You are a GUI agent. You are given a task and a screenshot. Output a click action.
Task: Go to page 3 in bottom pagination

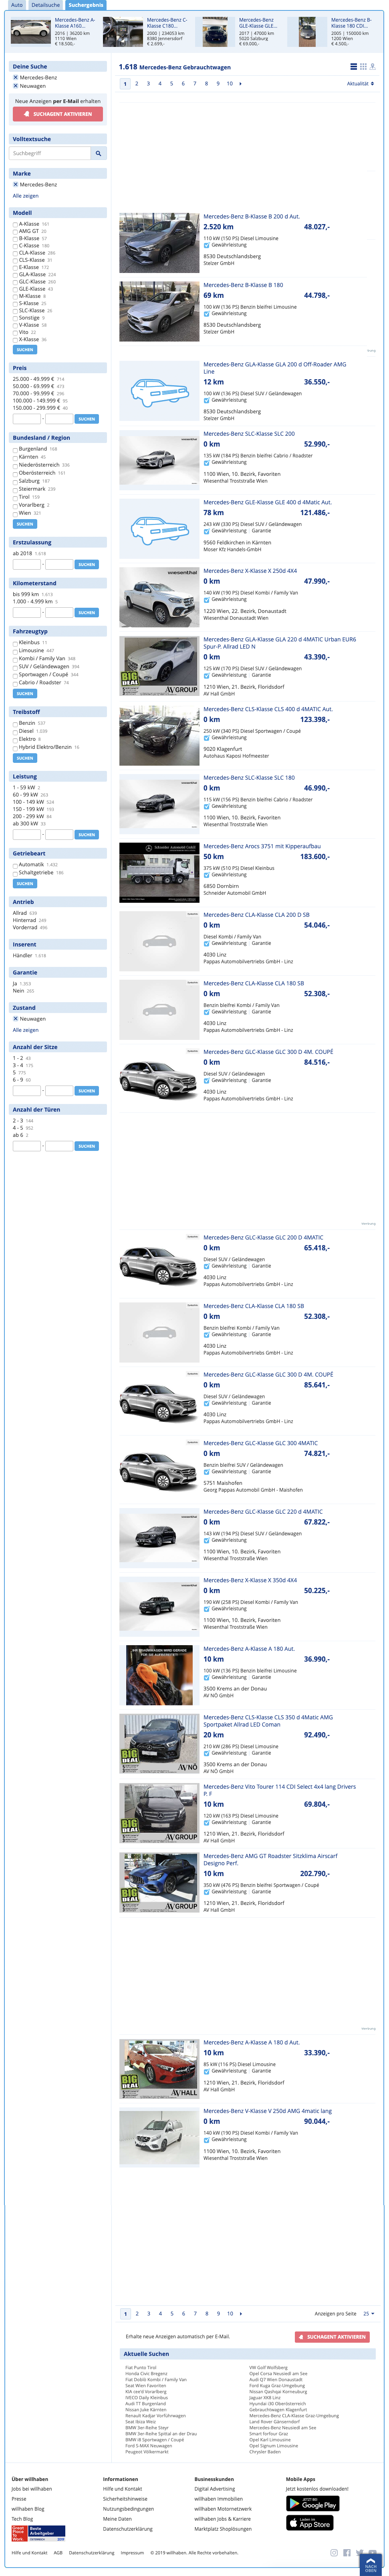(x=149, y=2313)
